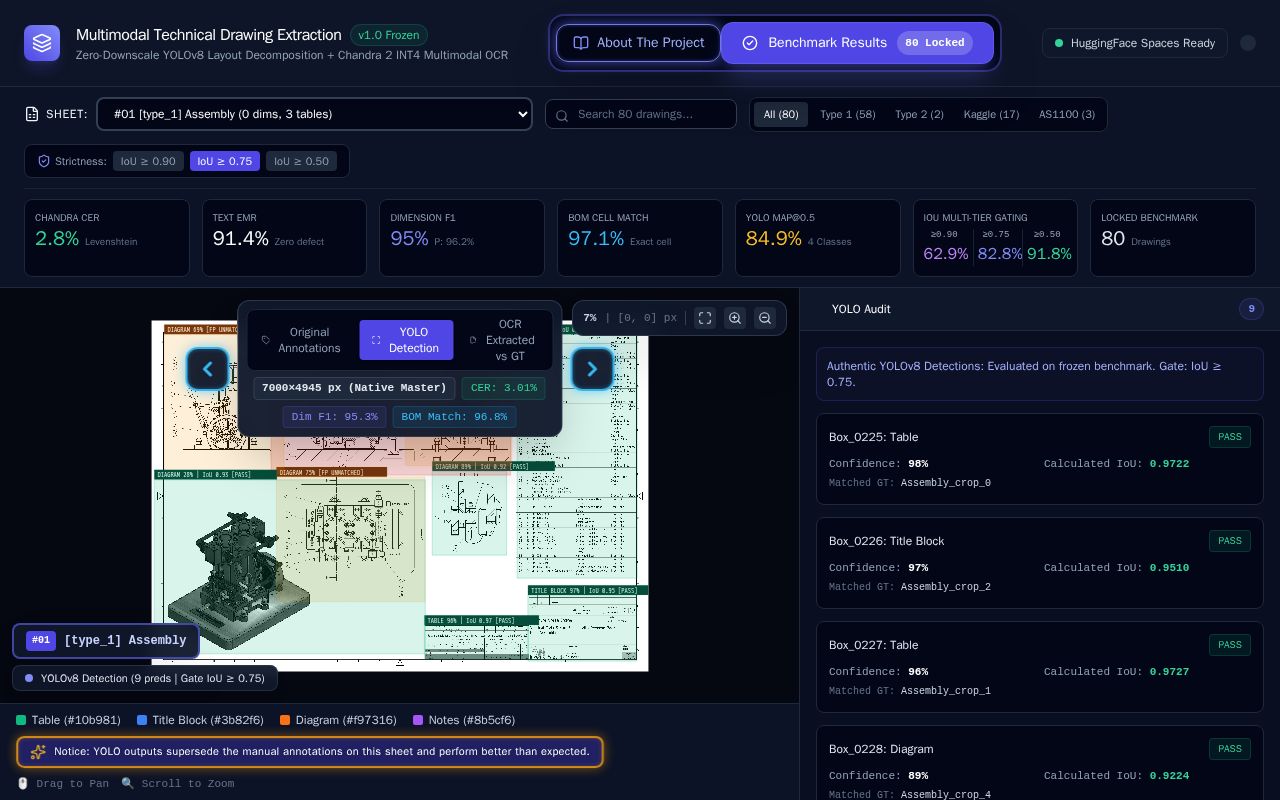Screen dimensions: 1280x800
Task: Click the book icon on About The Project
Action: coord(580,43)
